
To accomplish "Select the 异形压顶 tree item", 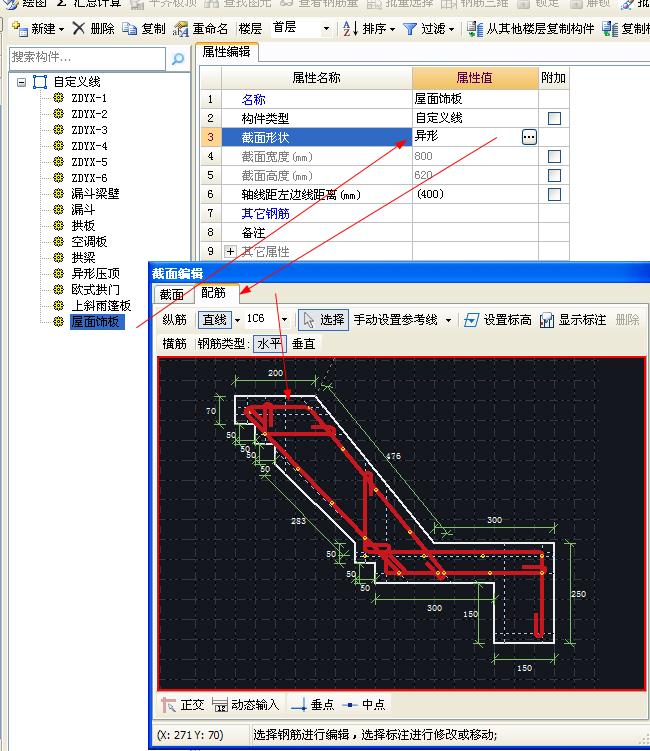I will 95,273.
